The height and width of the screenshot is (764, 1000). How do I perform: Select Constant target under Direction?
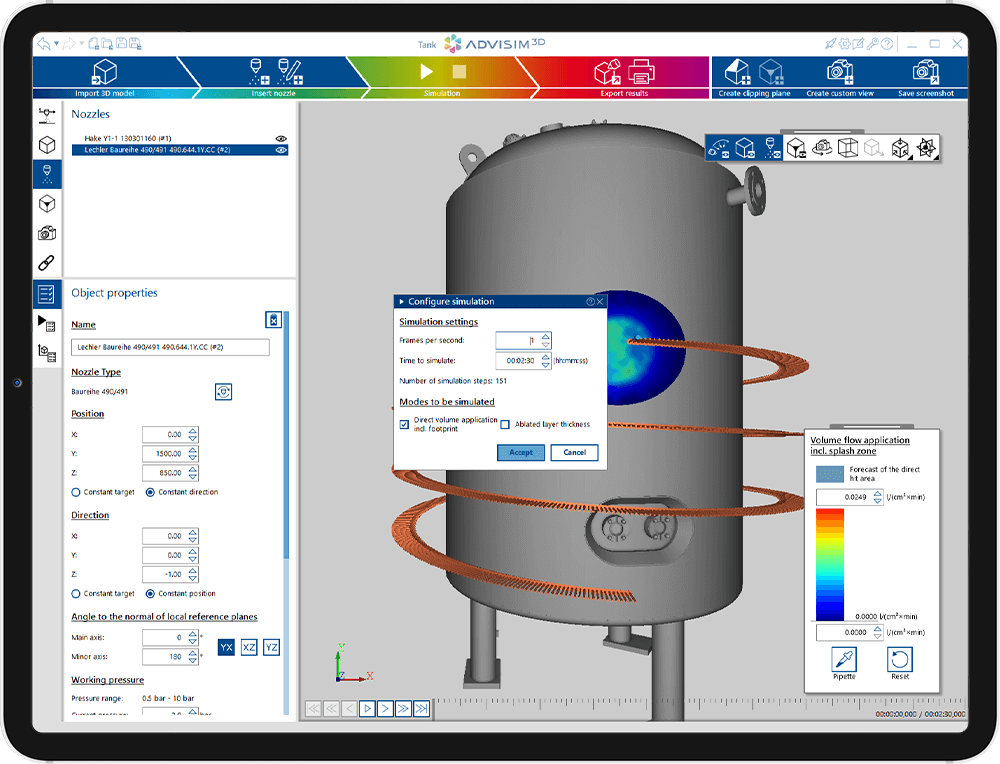76,594
